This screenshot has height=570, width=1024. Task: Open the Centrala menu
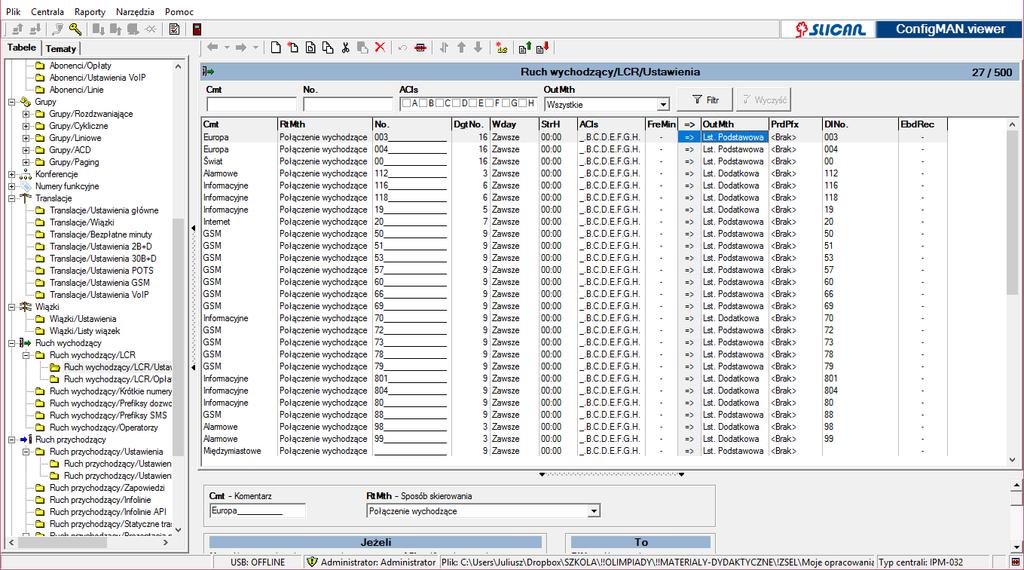click(x=48, y=12)
